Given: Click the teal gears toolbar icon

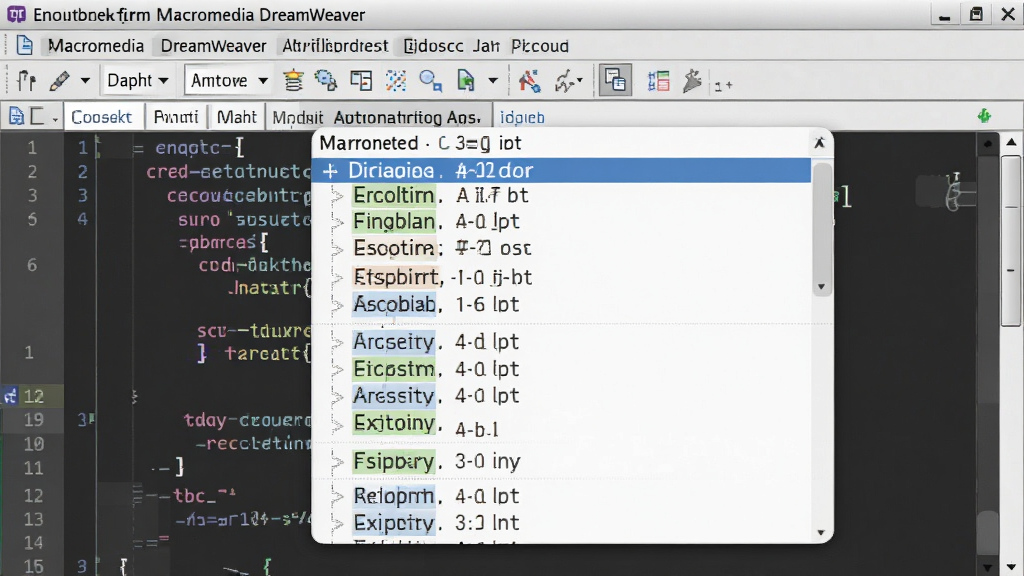Looking at the screenshot, I should pyautogui.click(x=326, y=81).
